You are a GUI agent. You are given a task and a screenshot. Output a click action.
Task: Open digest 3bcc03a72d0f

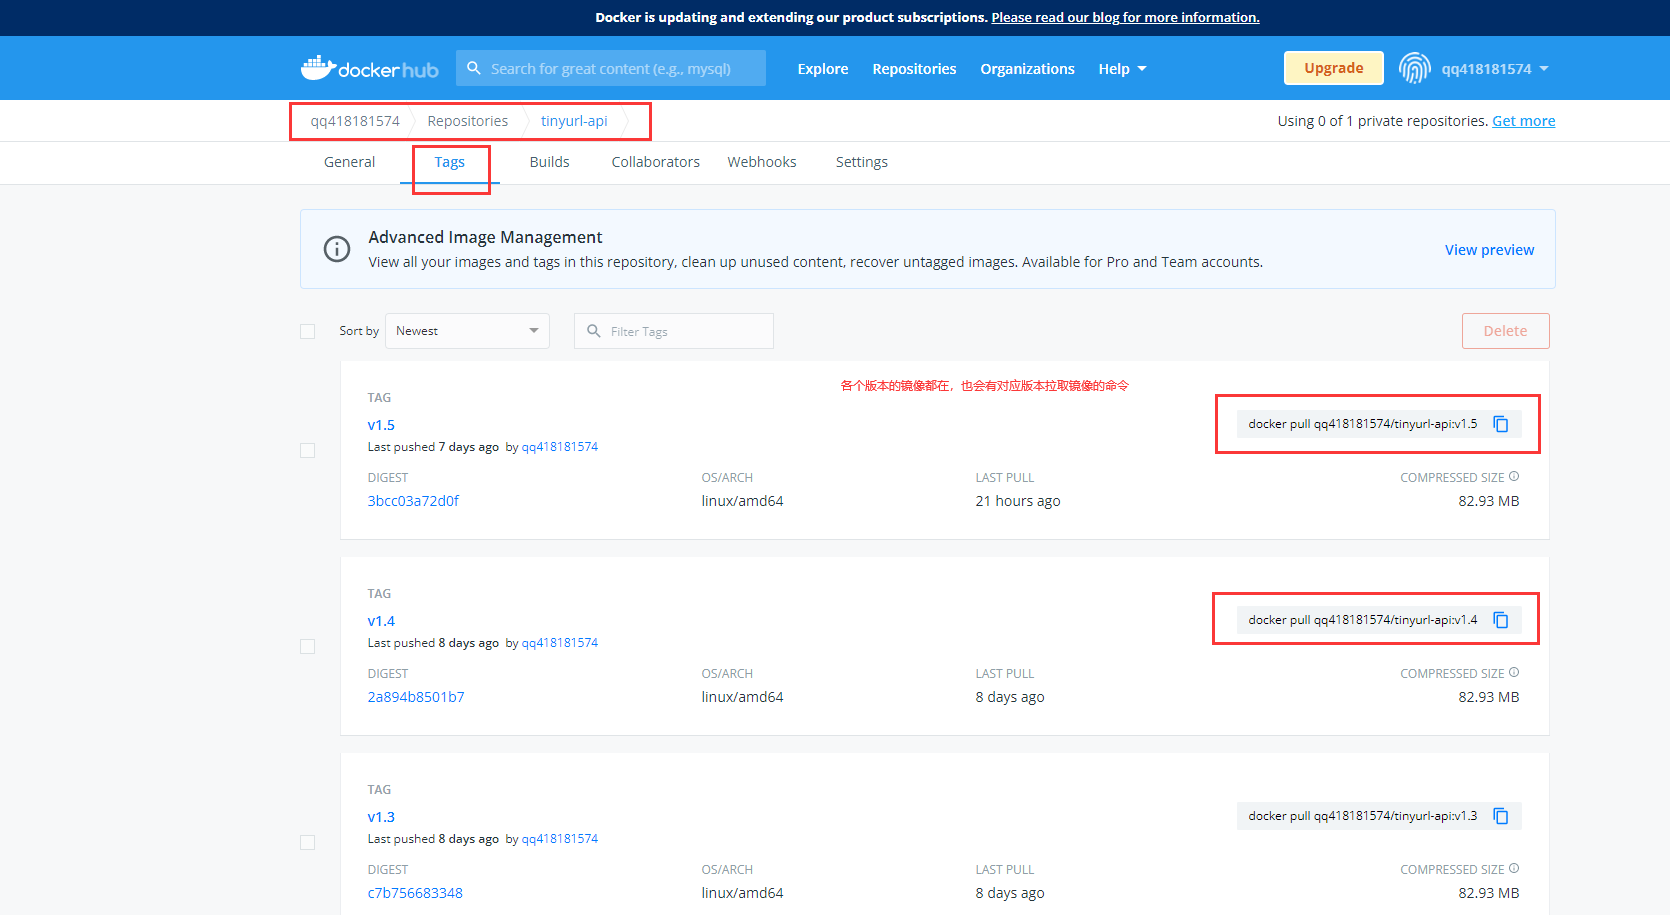pos(413,501)
